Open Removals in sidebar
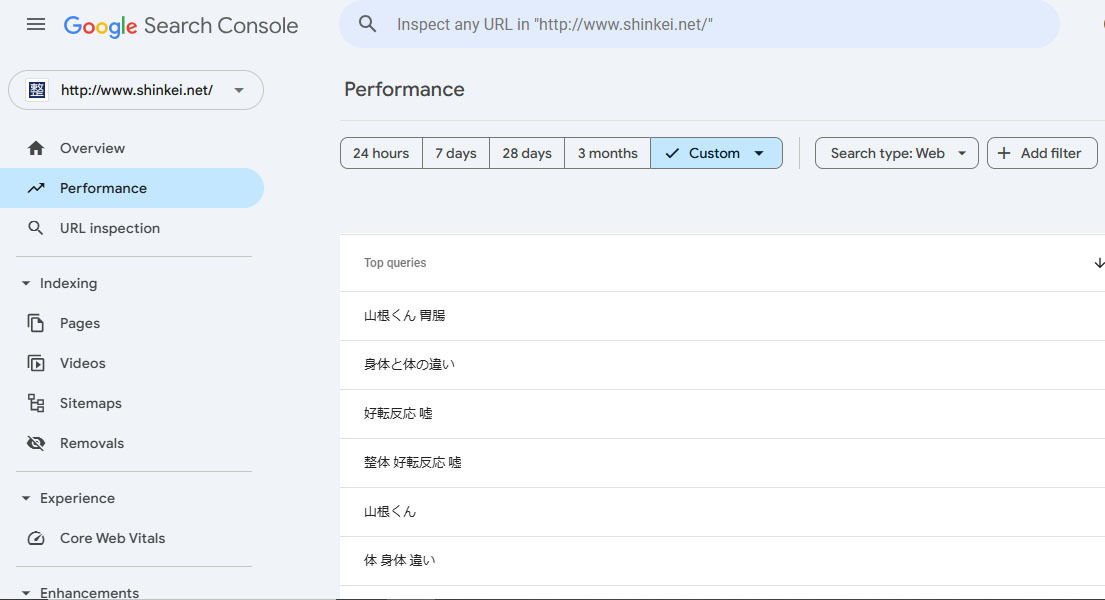The width and height of the screenshot is (1105, 600). [132, 443]
